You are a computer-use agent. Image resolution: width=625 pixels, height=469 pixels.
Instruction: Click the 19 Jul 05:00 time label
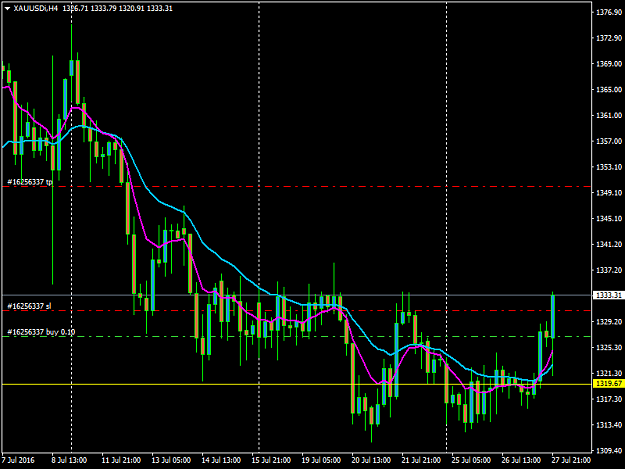(x=321, y=460)
